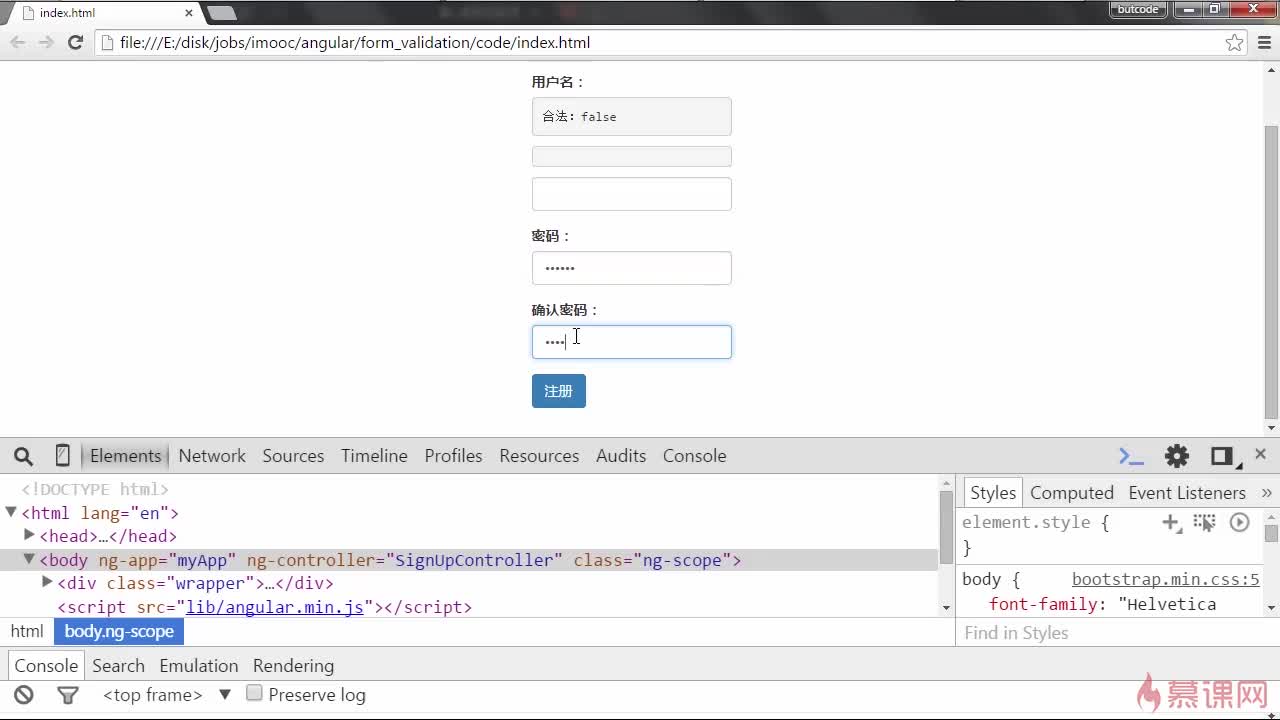1280x720 pixels.
Task: Open the Event Listeners tab
Action: 1187,493
